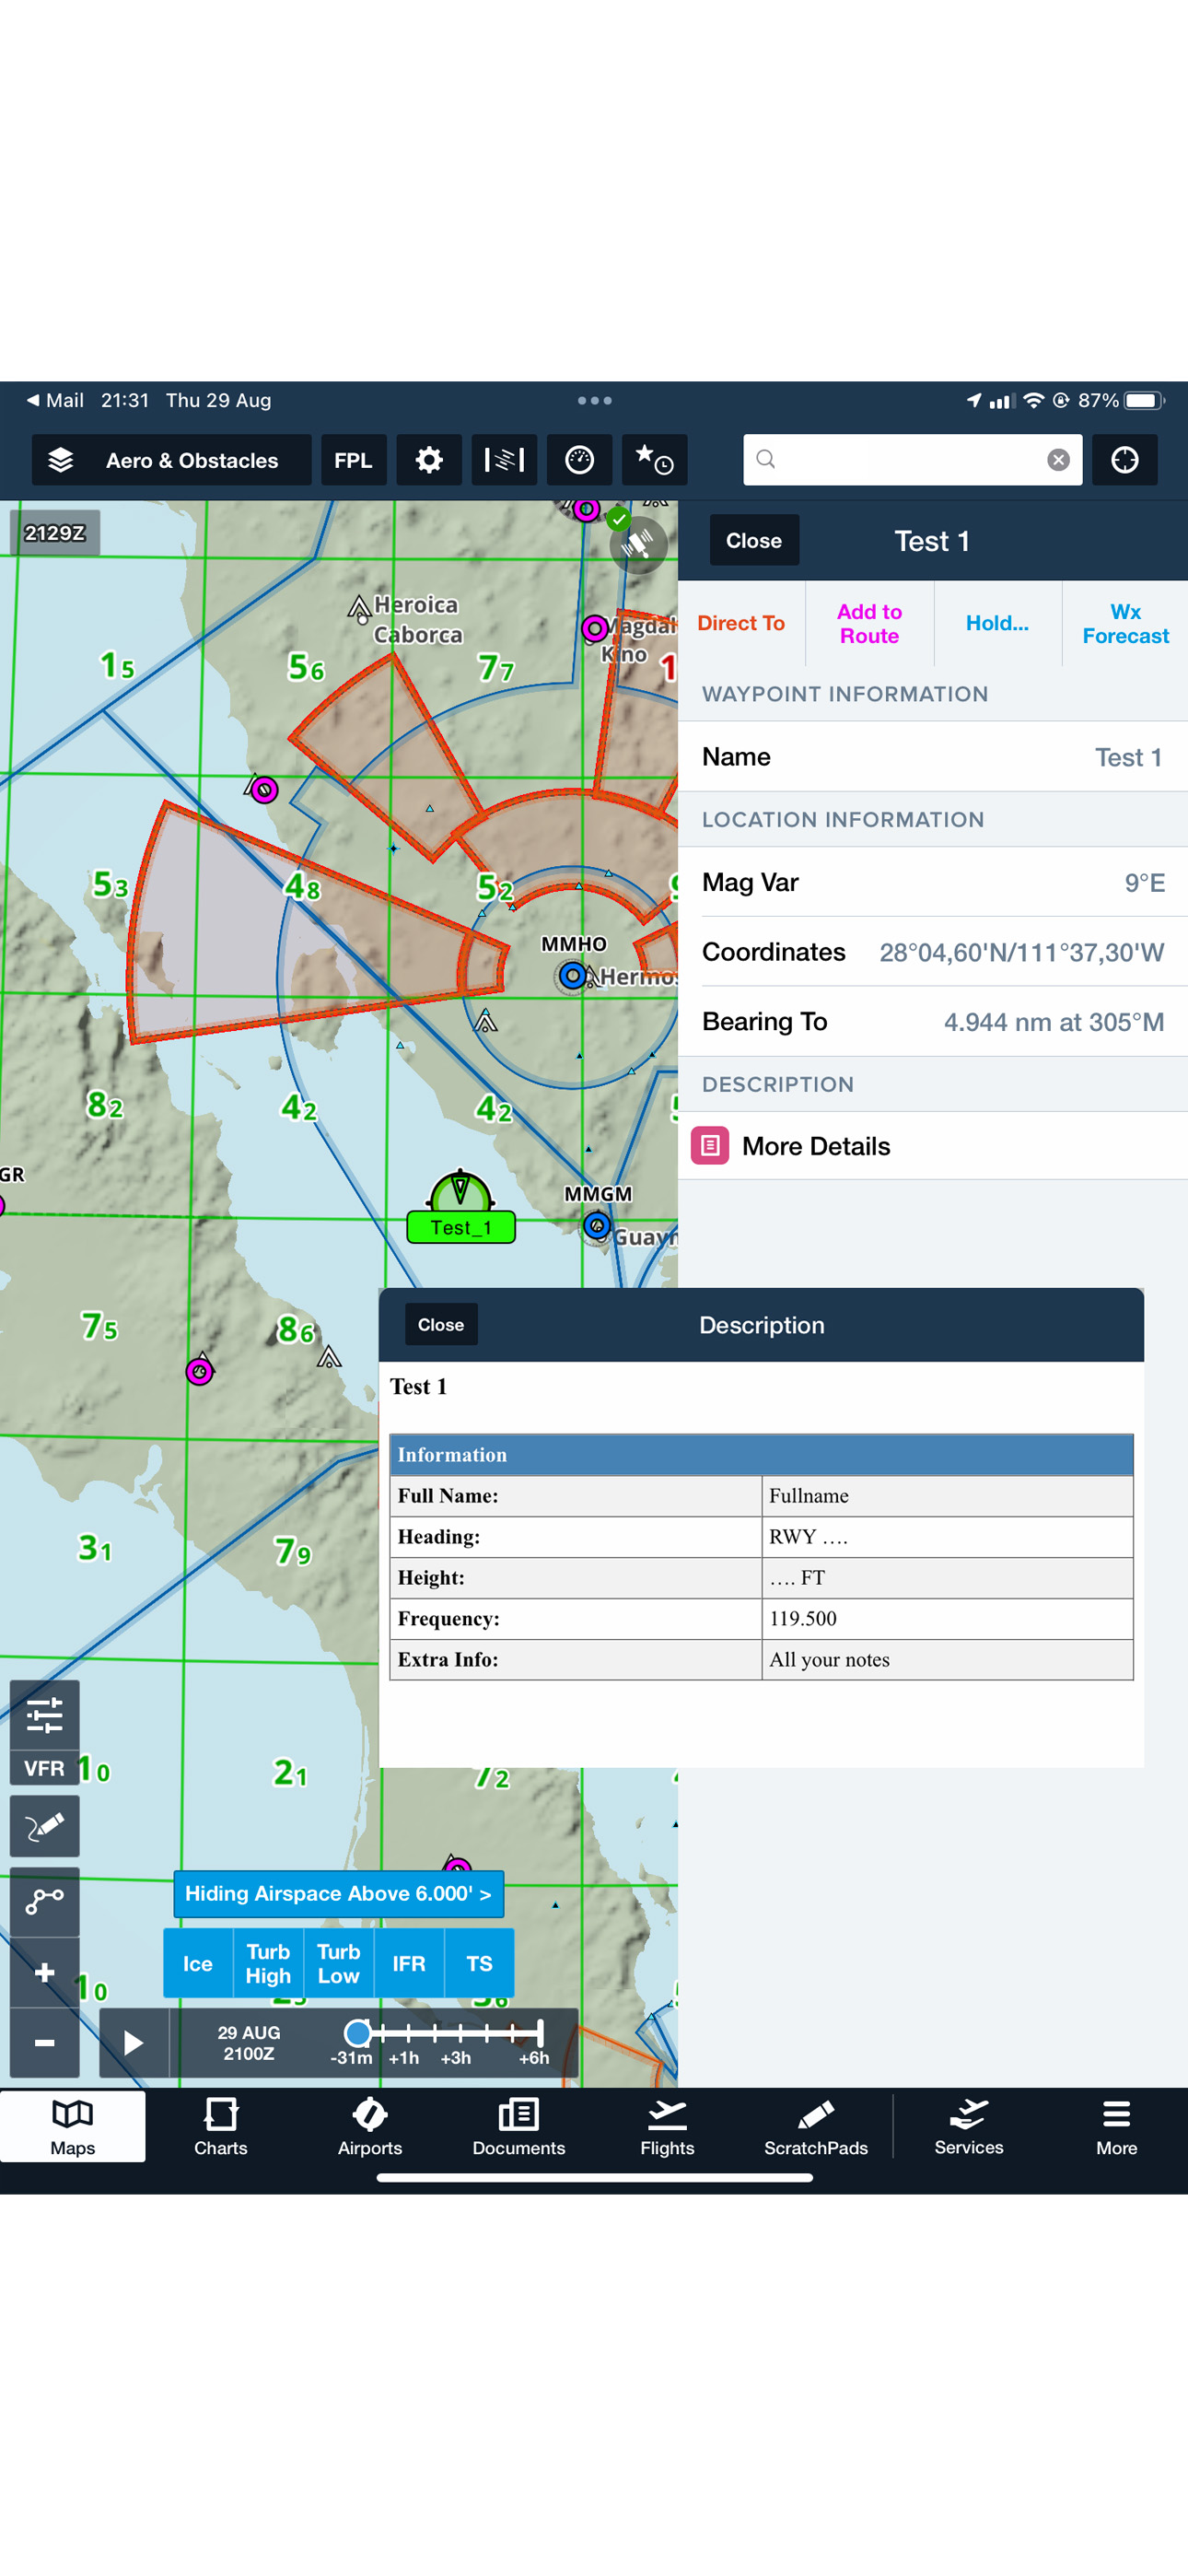Tap Add to Route

click(x=869, y=623)
